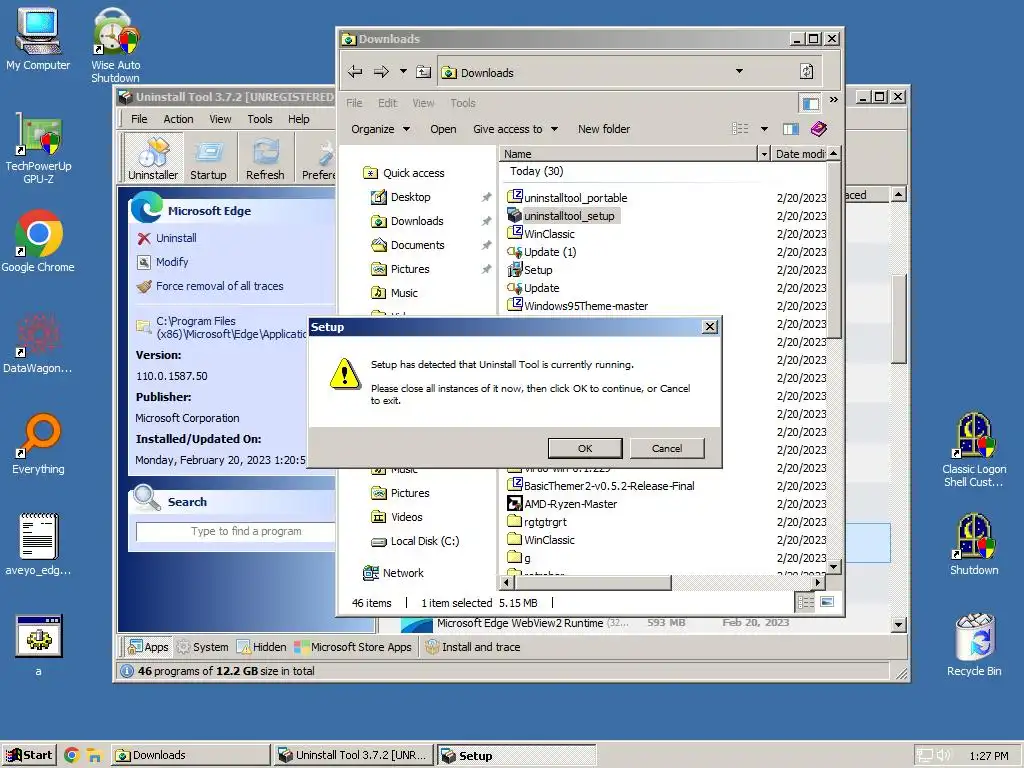This screenshot has width=1024, height=768.
Task: Select Documents in the navigation pane
Action: click(x=408, y=245)
